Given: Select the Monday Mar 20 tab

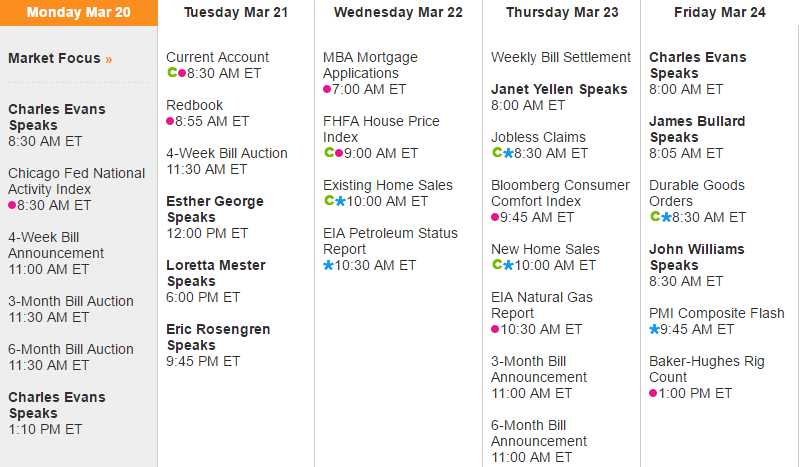Looking at the screenshot, I should (x=78, y=13).
